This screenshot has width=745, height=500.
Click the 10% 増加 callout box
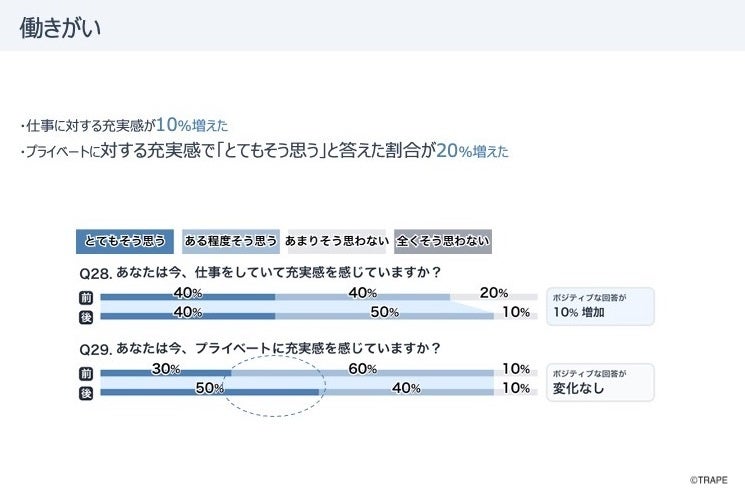[599, 306]
